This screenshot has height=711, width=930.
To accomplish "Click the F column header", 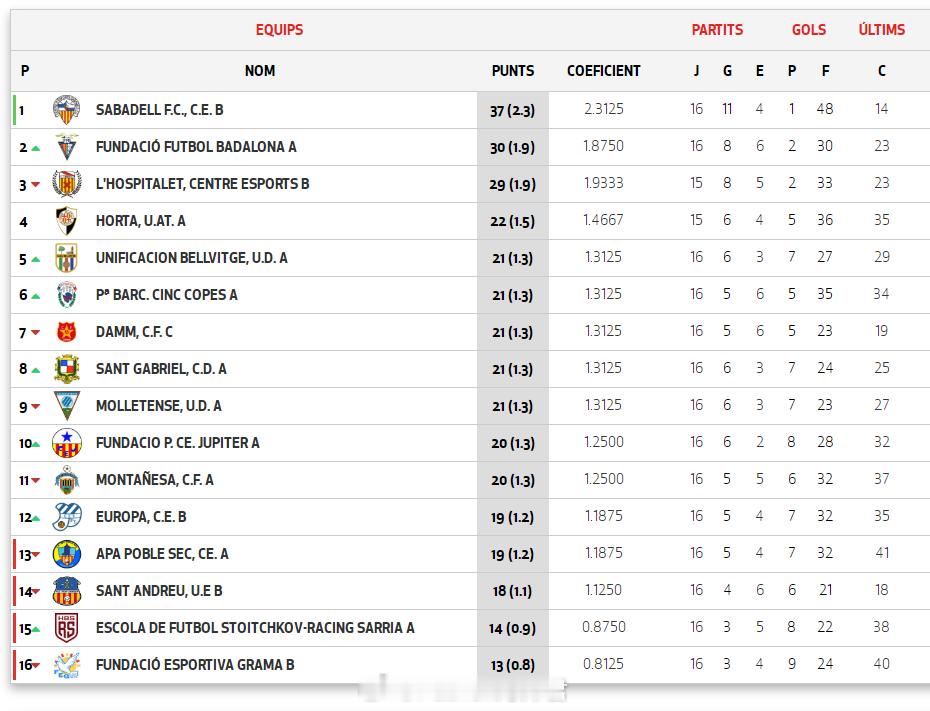I will 826,71.
